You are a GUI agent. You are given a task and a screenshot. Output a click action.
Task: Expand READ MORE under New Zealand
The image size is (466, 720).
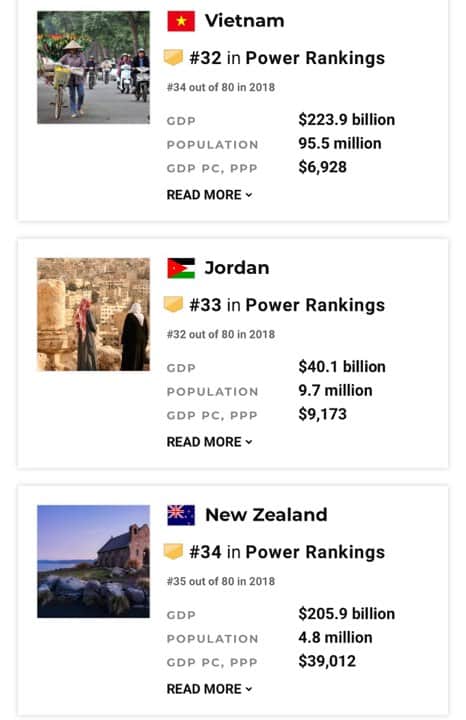209,689
